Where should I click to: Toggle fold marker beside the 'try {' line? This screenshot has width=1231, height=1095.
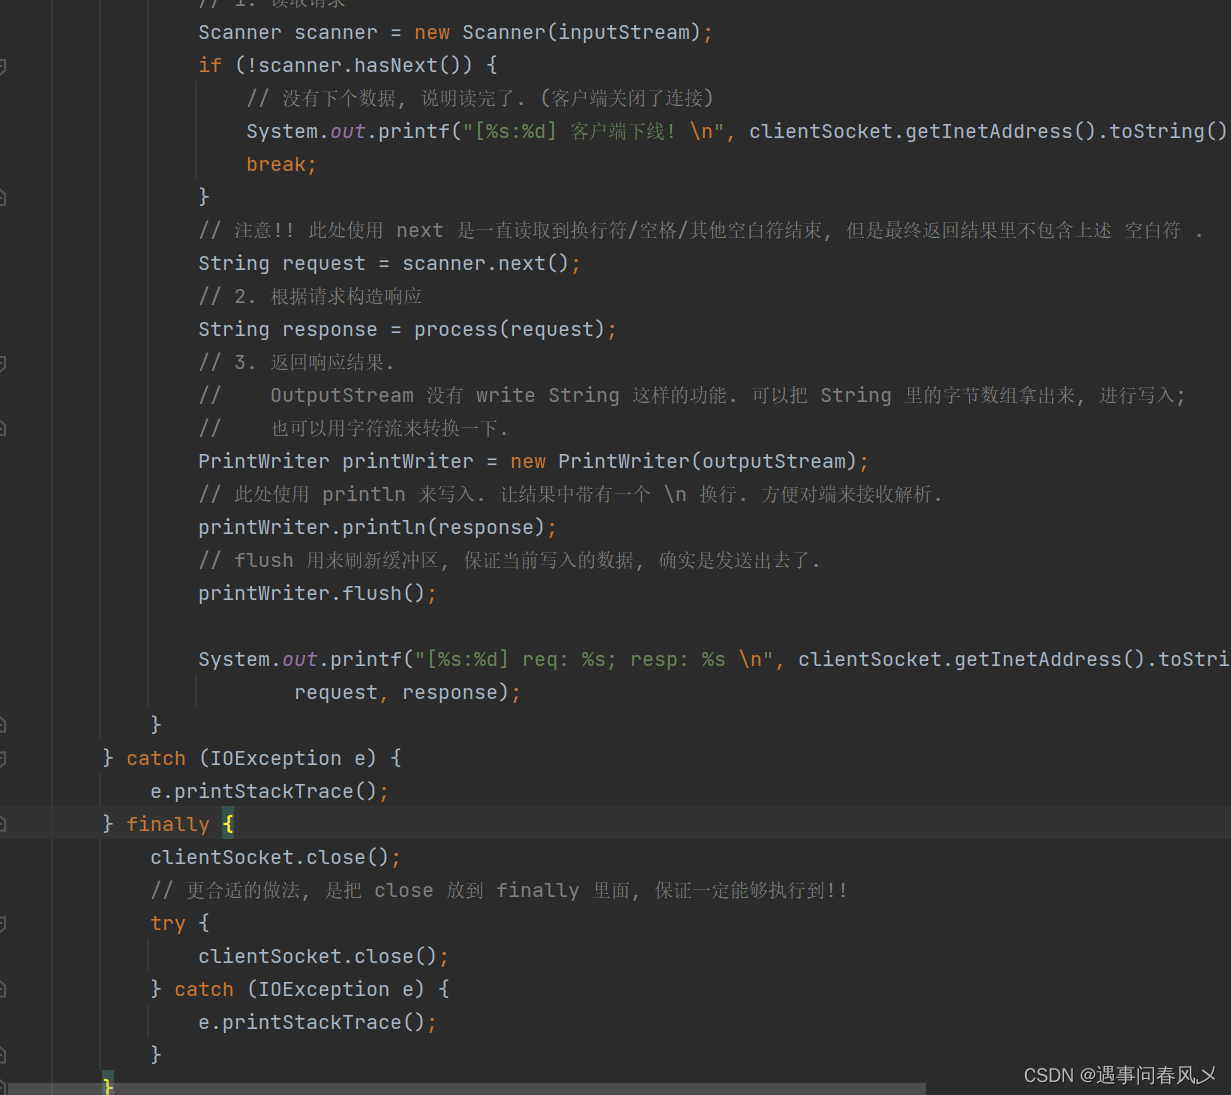(x=3, y=923)
